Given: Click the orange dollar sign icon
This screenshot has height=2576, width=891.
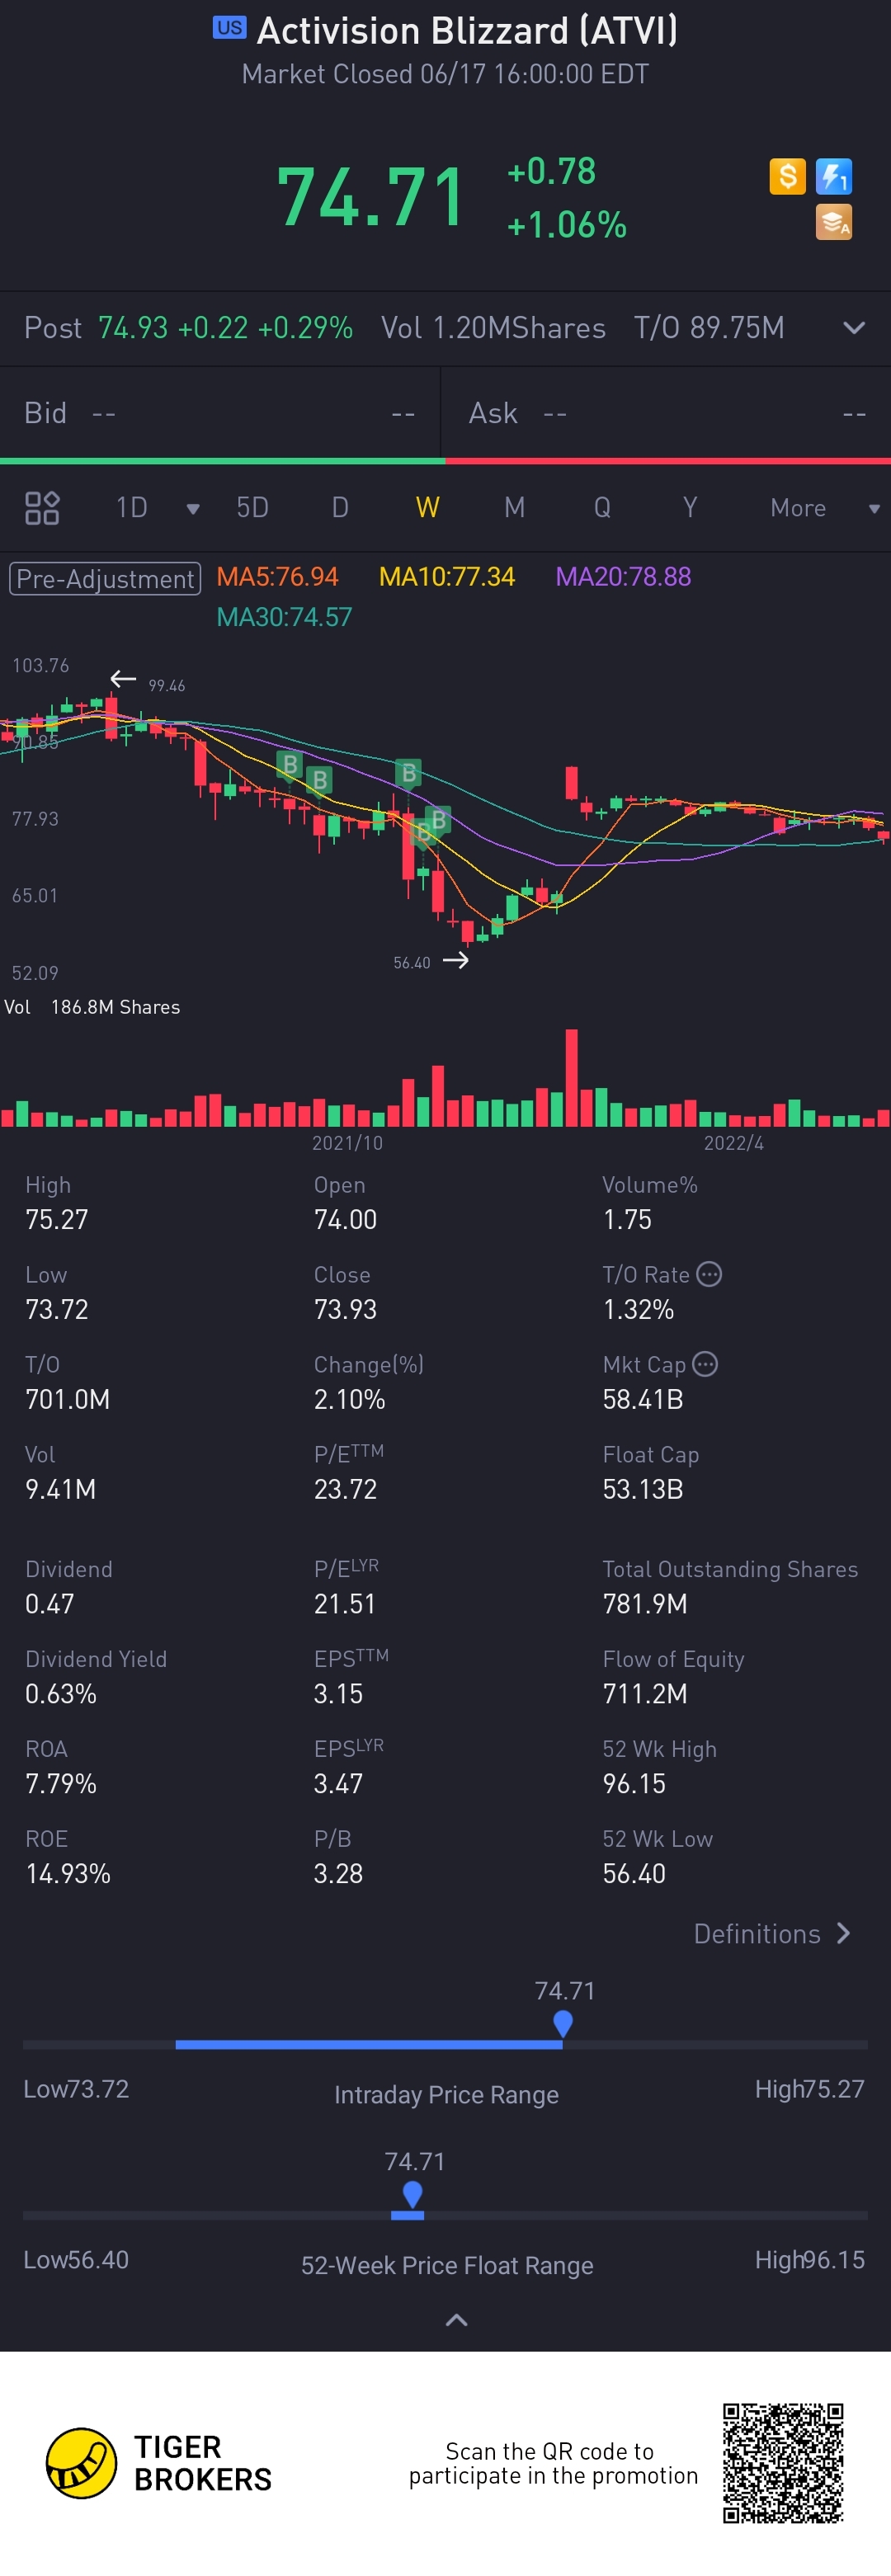Looking at the screenshot, I should pyautogui.click(x=787, y=177).
